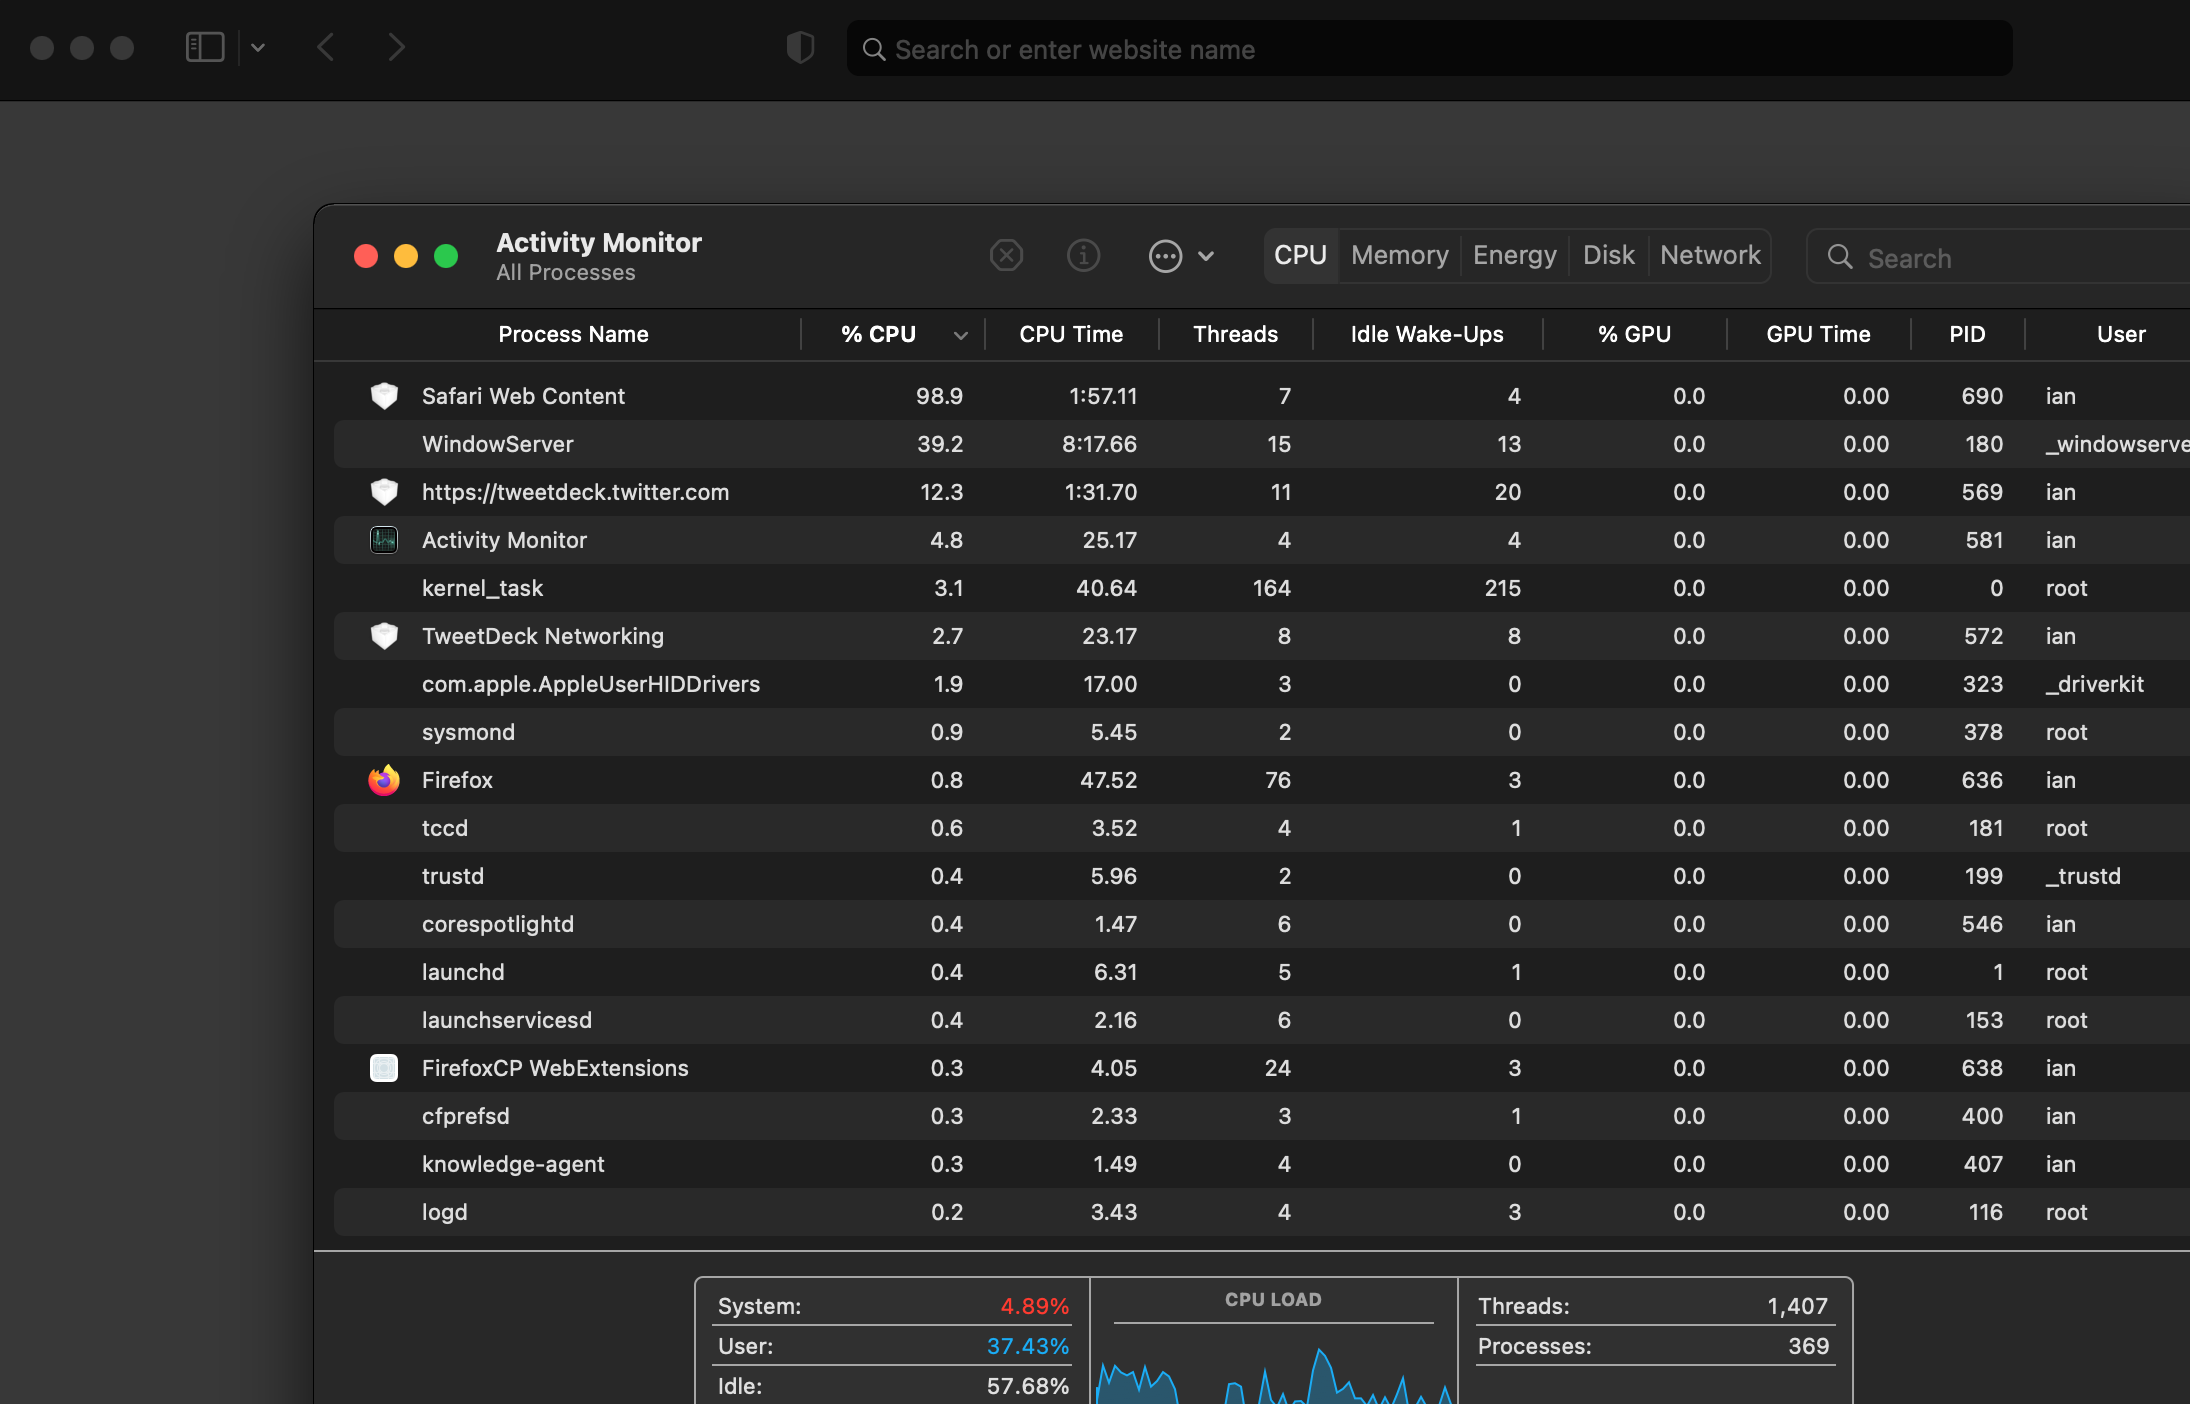The width and height of the screenshot is (2190, 1404).
Task: Click the Safari address bar
Action: pyautogui.click(x=1430, y=49)
